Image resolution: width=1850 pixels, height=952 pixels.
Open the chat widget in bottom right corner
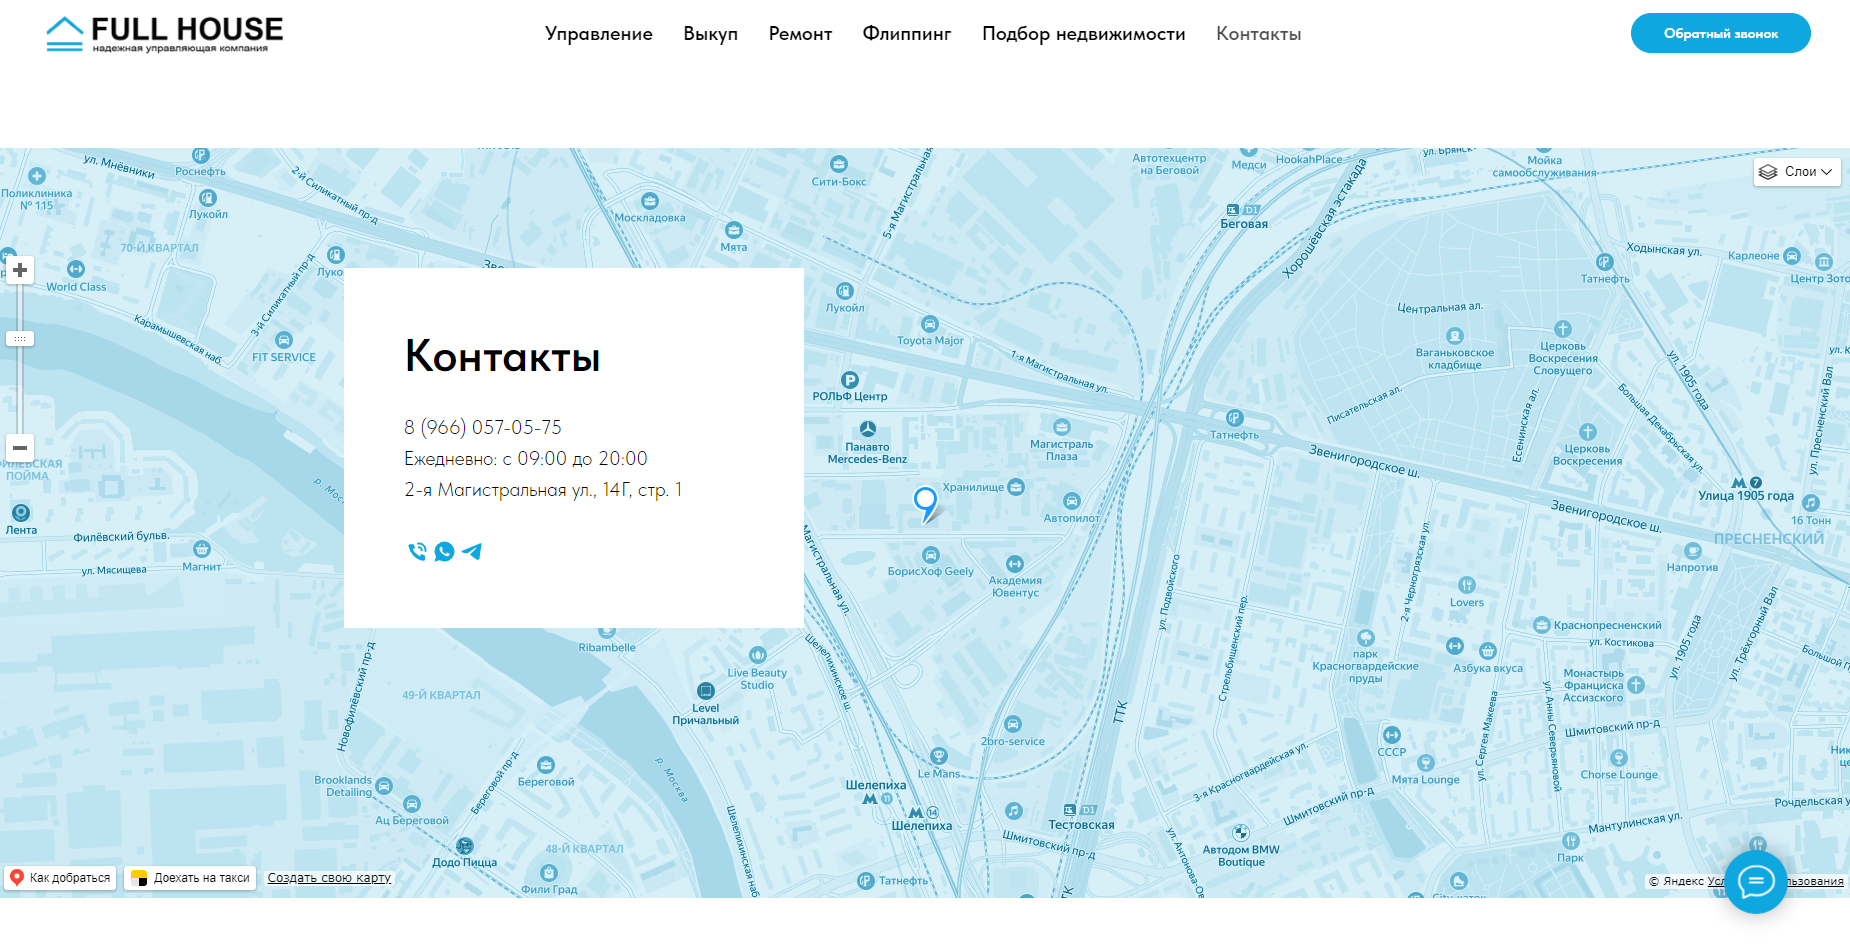(1756, 883)
